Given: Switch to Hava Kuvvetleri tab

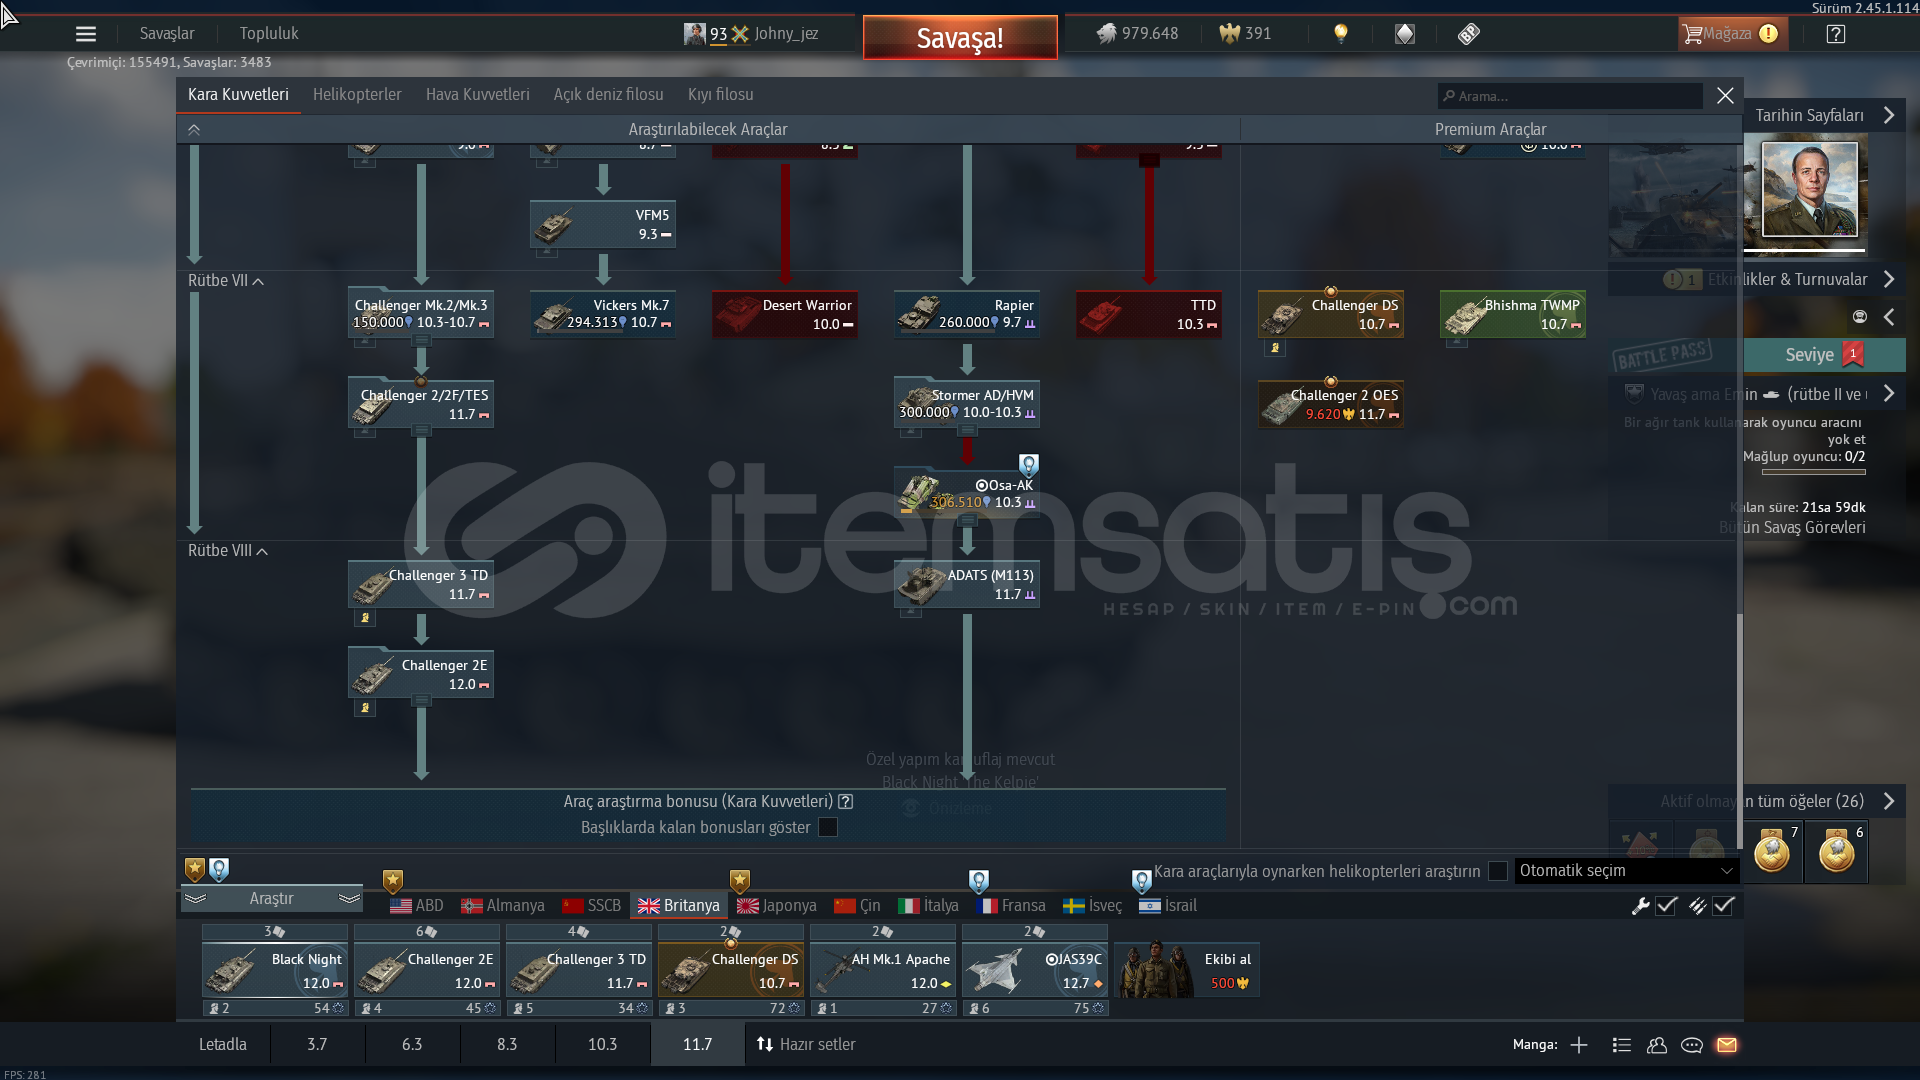Looking at the screenshot, I should [478, 95].
